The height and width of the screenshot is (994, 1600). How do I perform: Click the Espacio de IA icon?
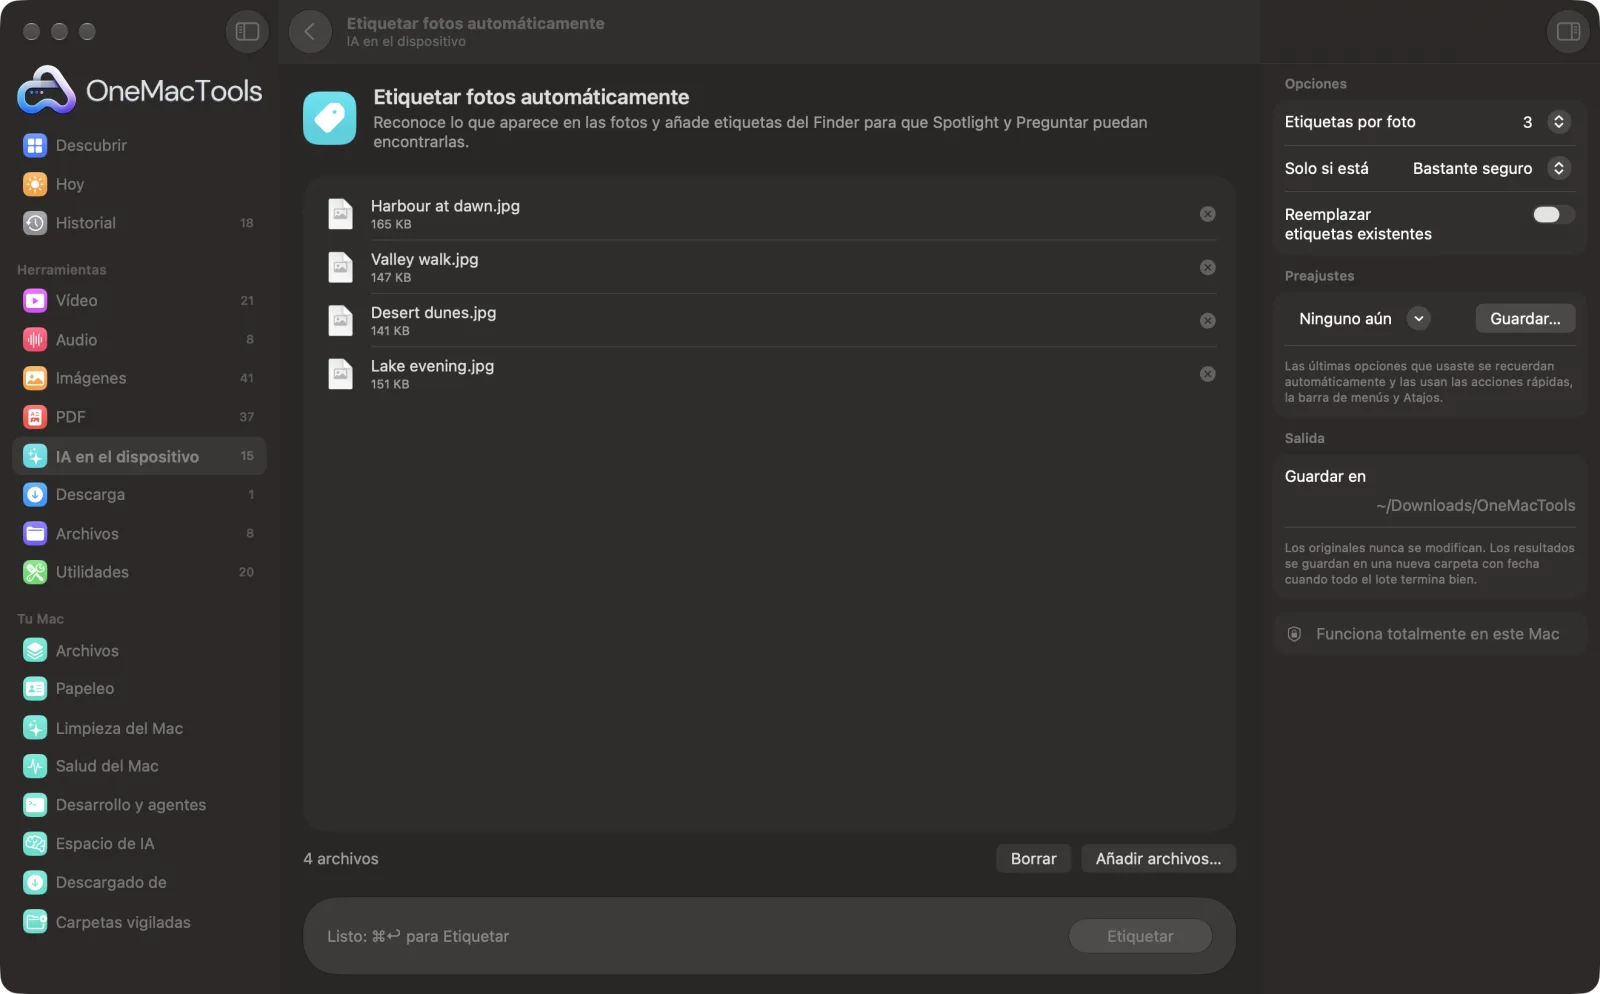[x=35, y=844]
